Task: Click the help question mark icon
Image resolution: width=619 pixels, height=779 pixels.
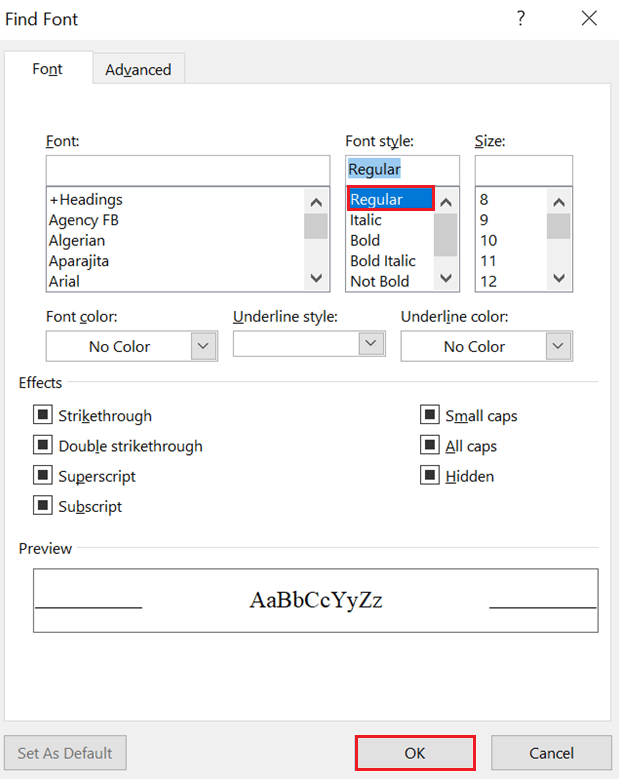Action: pos(520,19)
